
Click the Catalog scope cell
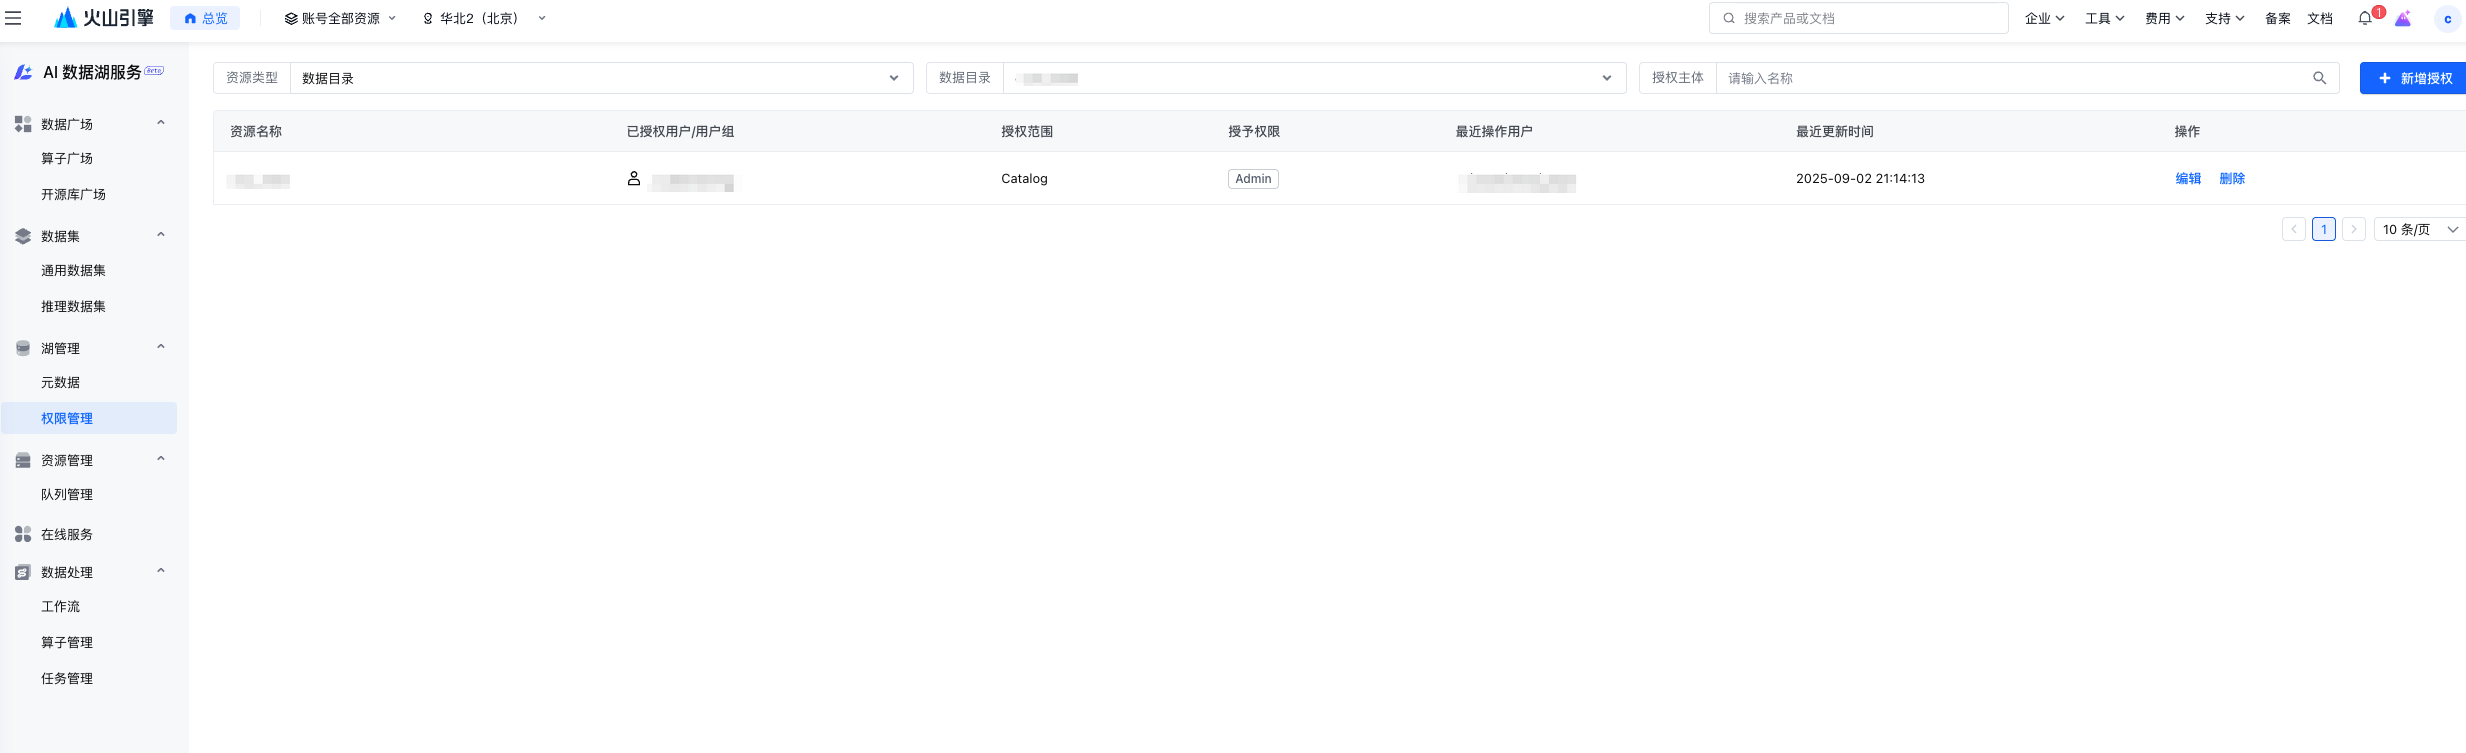[x=1024, y=178]
